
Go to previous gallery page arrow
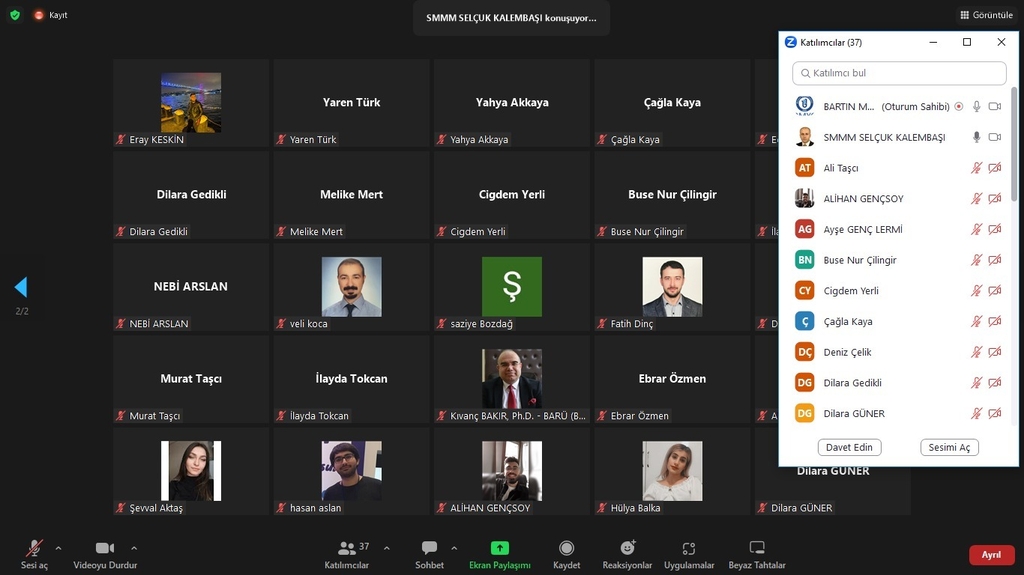pyautogui.click(x=21, y=286)
